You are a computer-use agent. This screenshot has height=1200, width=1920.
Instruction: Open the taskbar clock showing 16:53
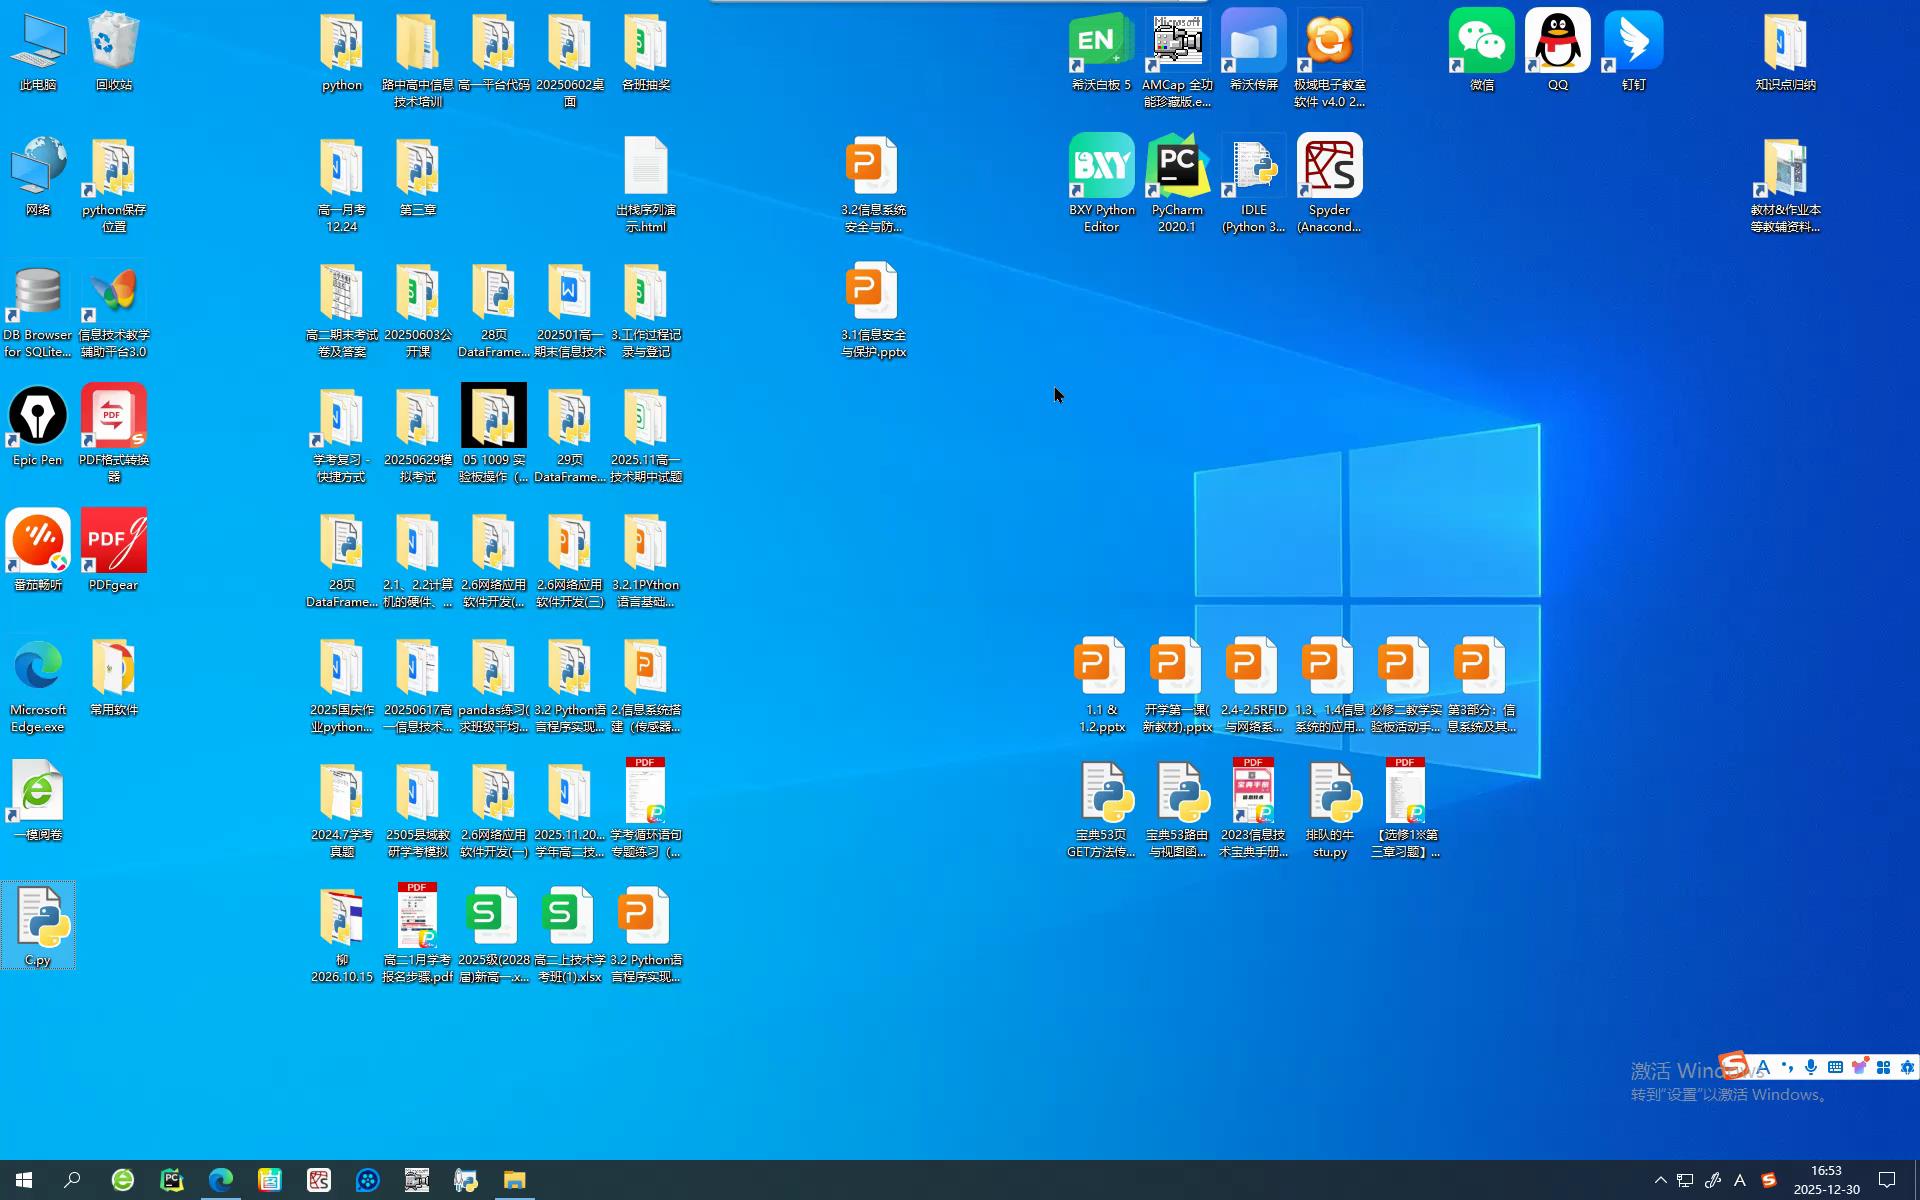[x=1826, y=1180]
